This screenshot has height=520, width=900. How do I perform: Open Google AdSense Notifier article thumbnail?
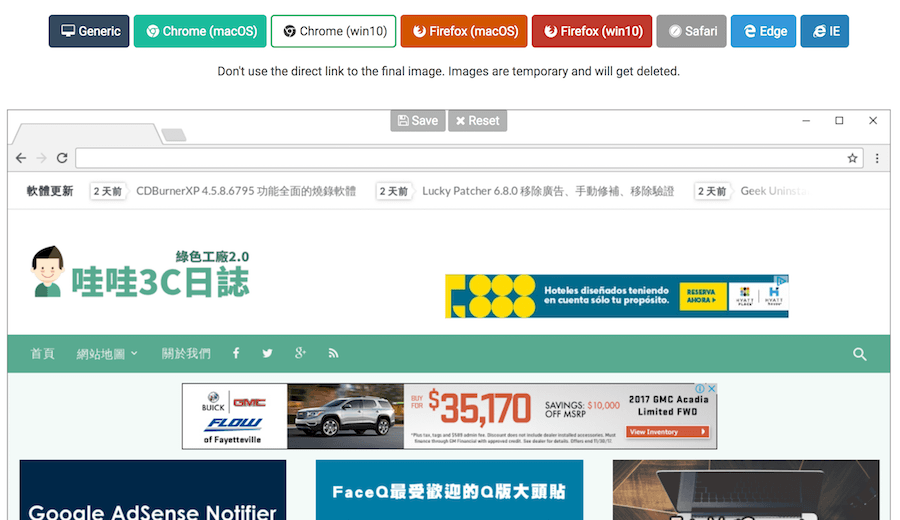tap(153, 490)
